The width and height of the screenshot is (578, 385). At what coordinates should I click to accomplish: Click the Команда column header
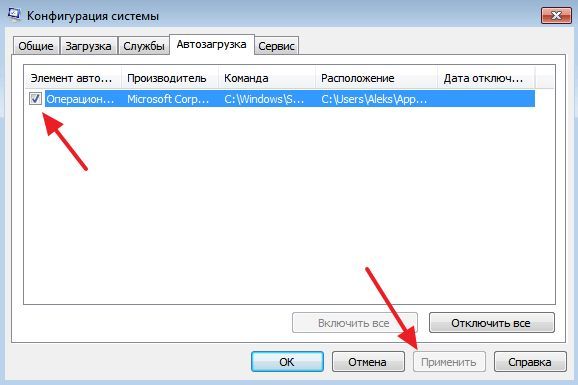(267, 78)
